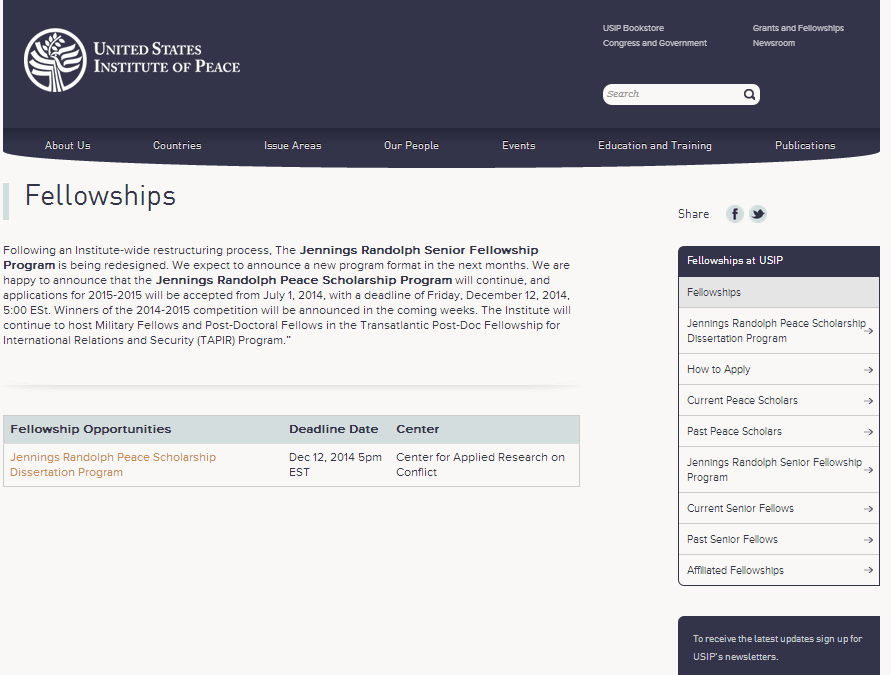Image resolution: width=891 pixels, height=675 pixels.
Task: Open the Issue Areas menu
Action: point(293,146)
